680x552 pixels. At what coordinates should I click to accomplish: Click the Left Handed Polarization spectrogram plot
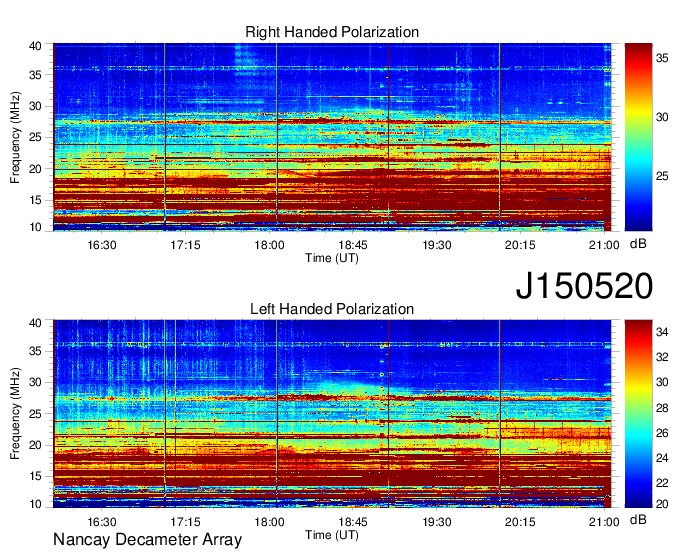[x=332, y=414]
